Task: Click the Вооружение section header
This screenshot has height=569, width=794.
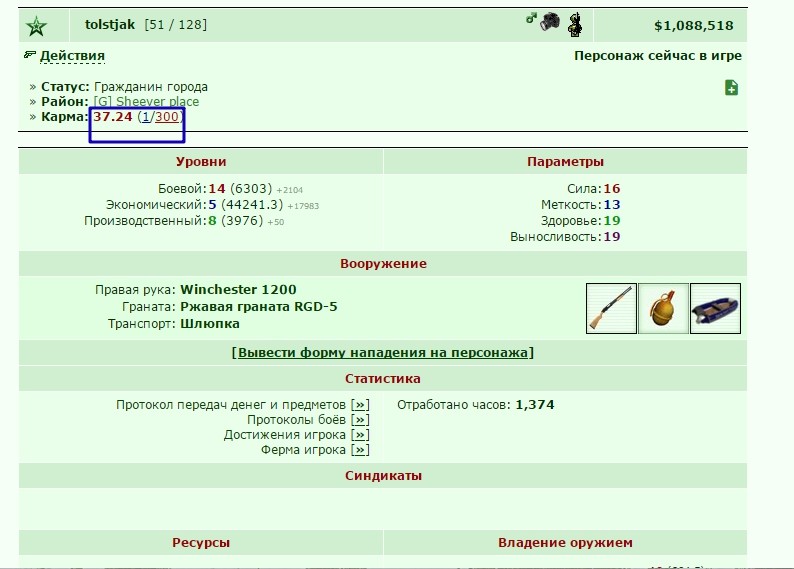Action: pyautogui.click(x=383, y=264)
